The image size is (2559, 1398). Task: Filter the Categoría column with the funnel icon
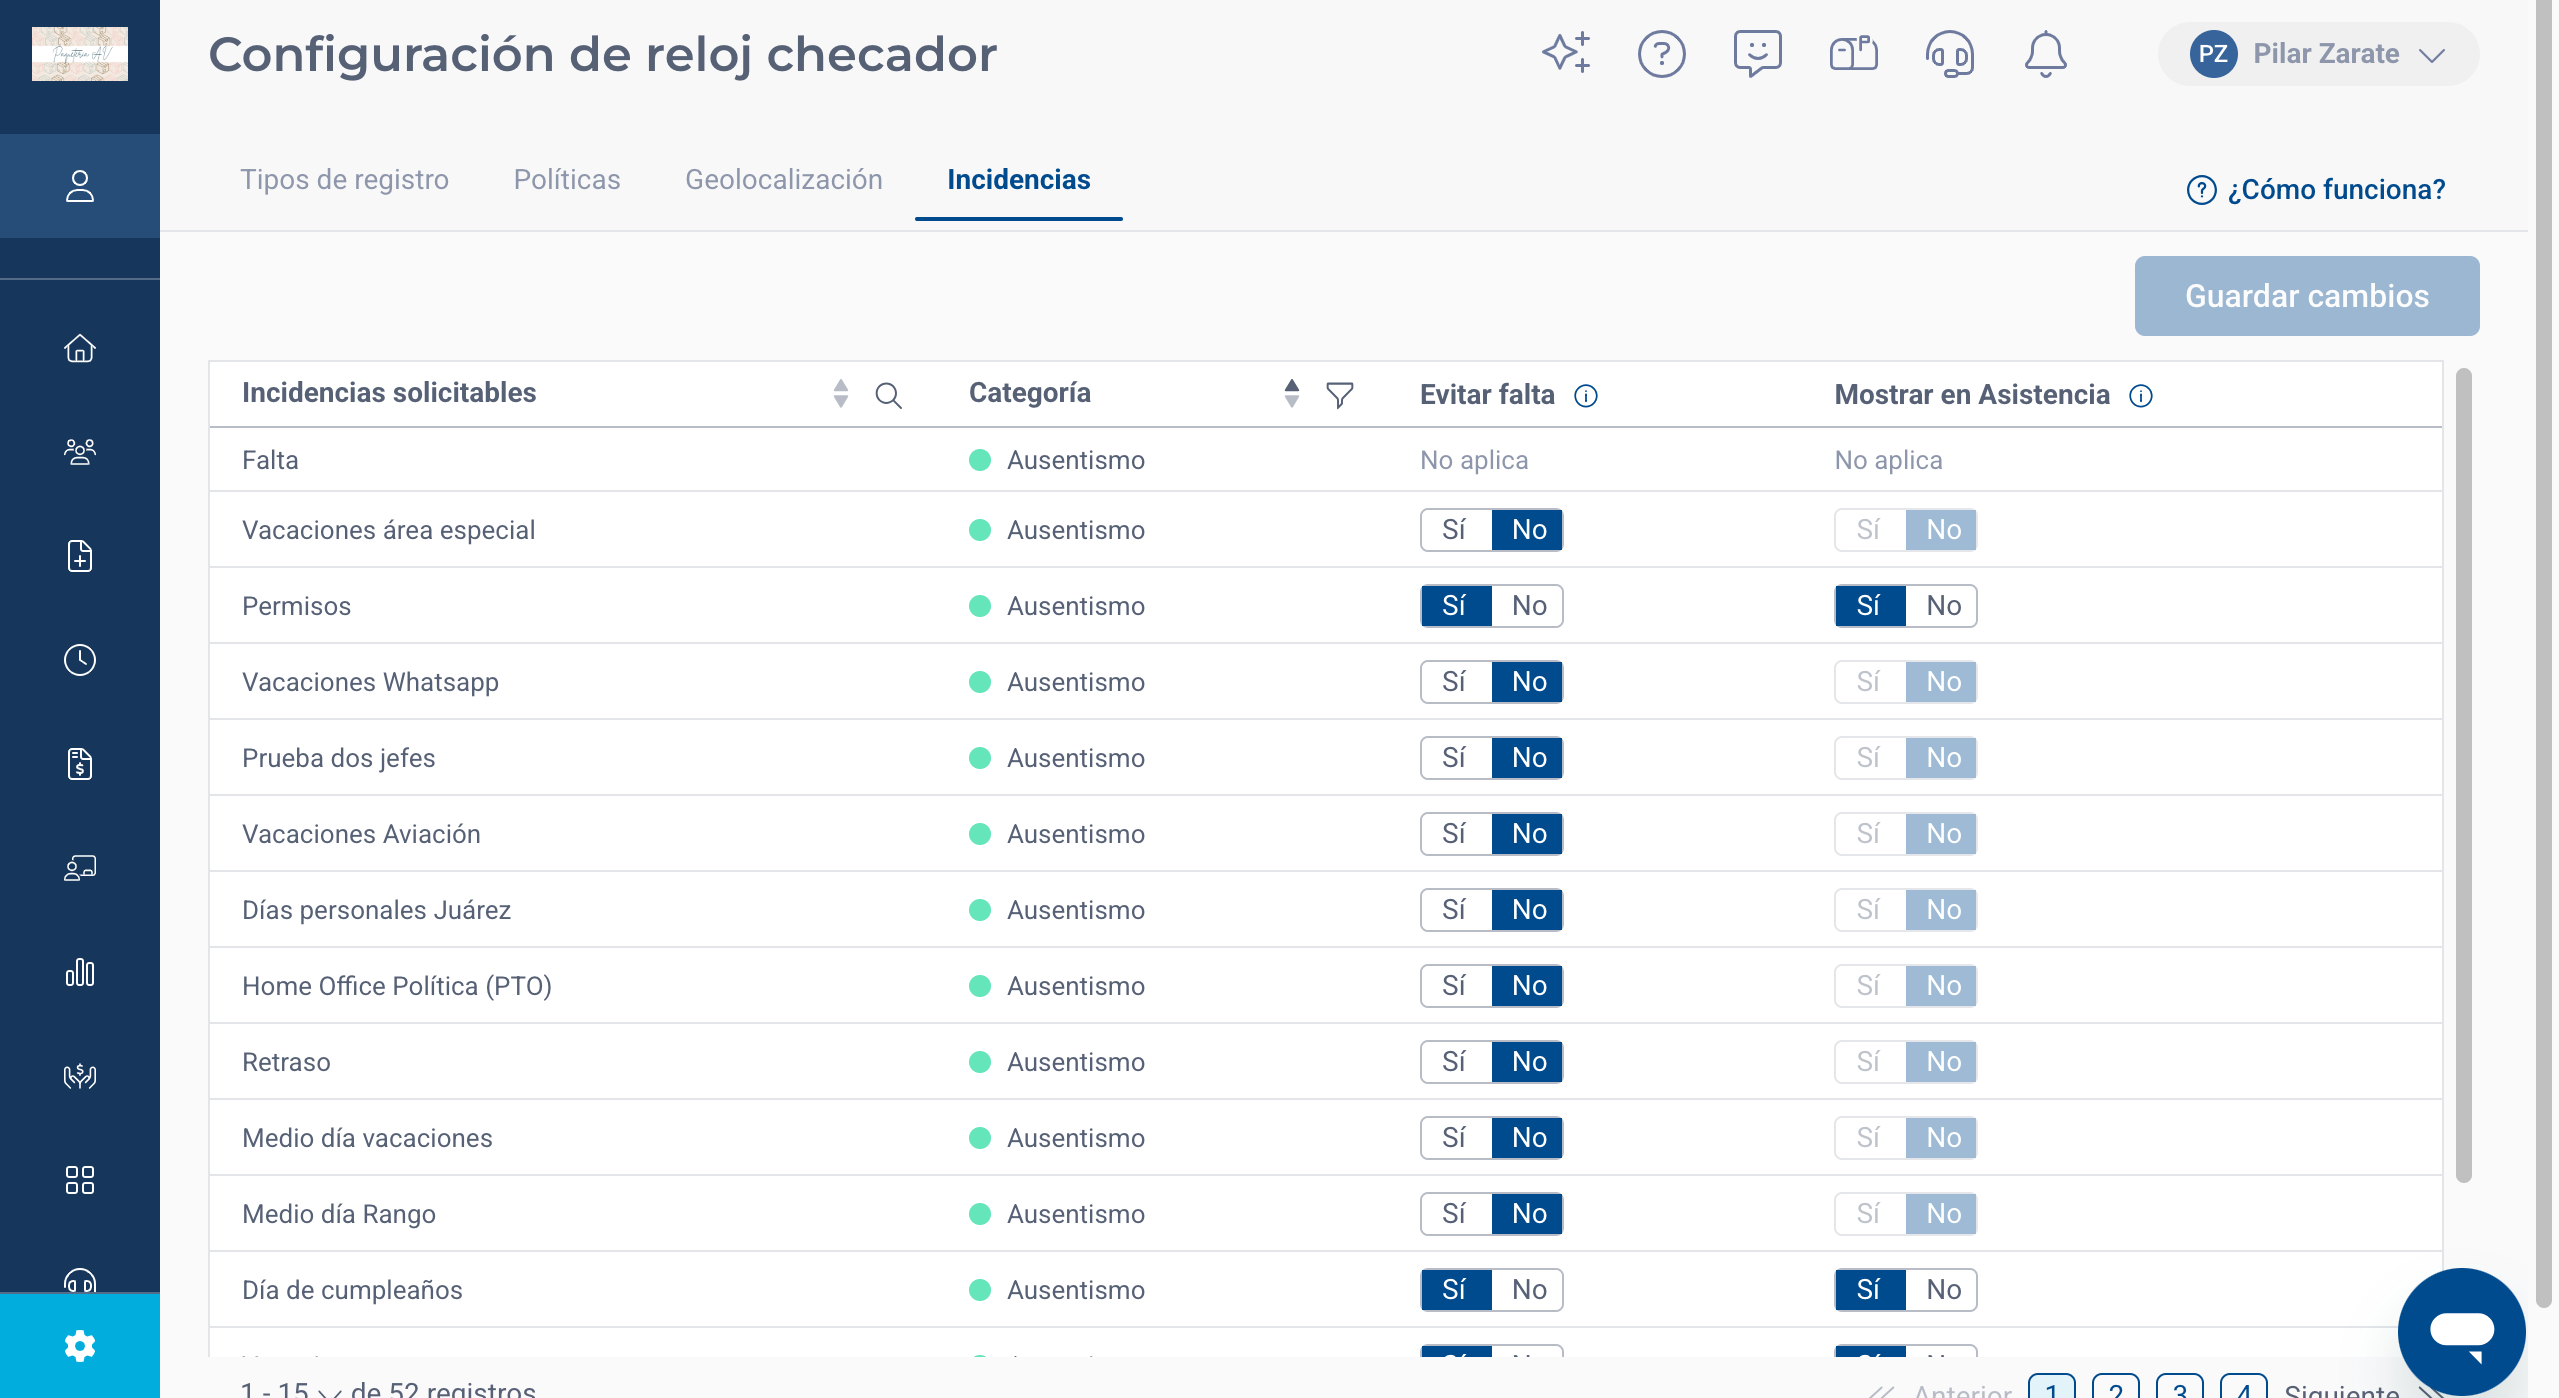tap(1339, 395)
